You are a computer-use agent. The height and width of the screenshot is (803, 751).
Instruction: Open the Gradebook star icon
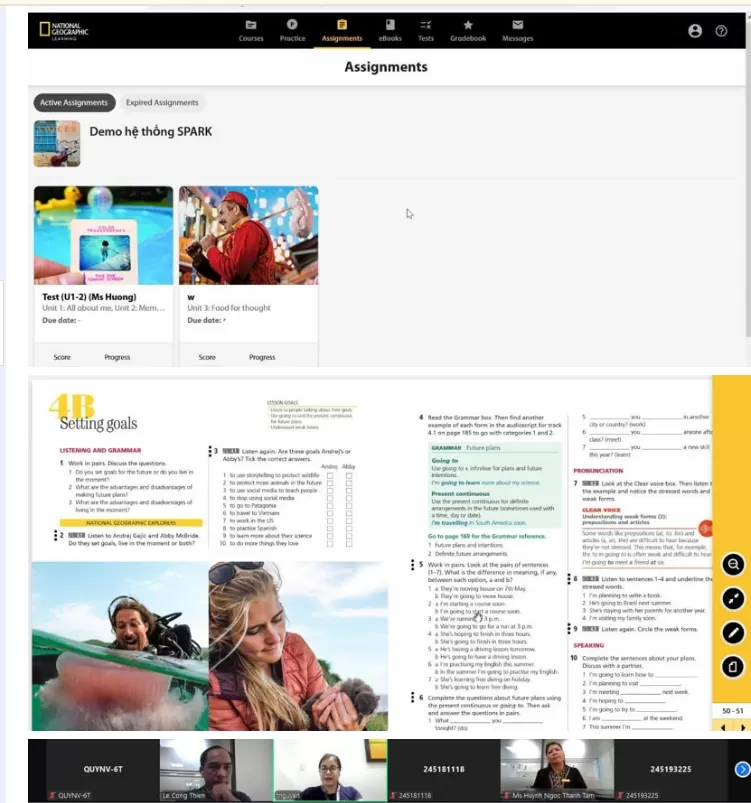tap(467, 30)
